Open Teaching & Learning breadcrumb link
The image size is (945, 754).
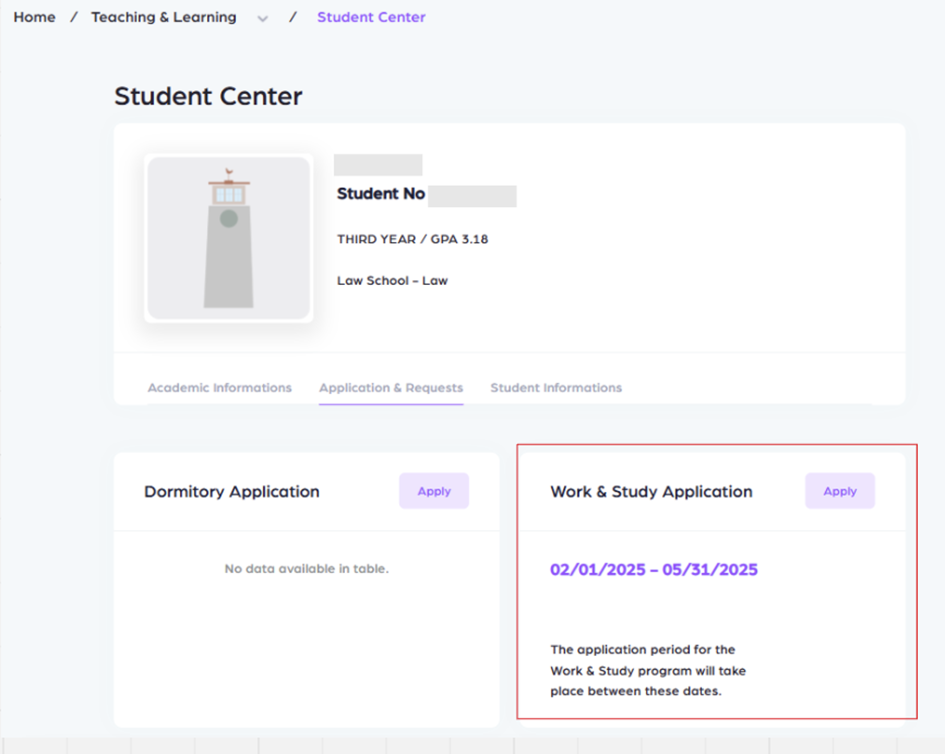coord(164,17)
